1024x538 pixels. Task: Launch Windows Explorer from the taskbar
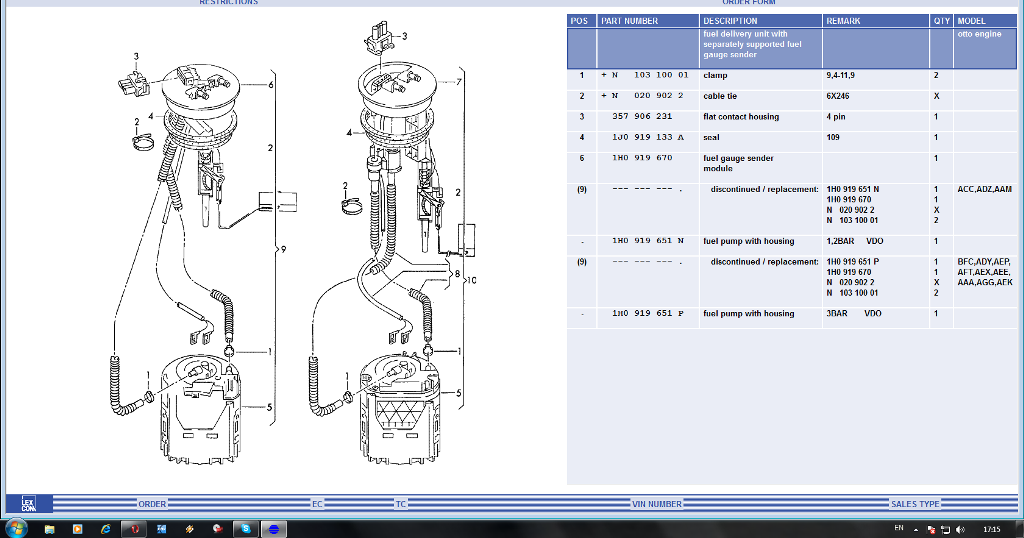pyautogui.click(x=49, y=528)
